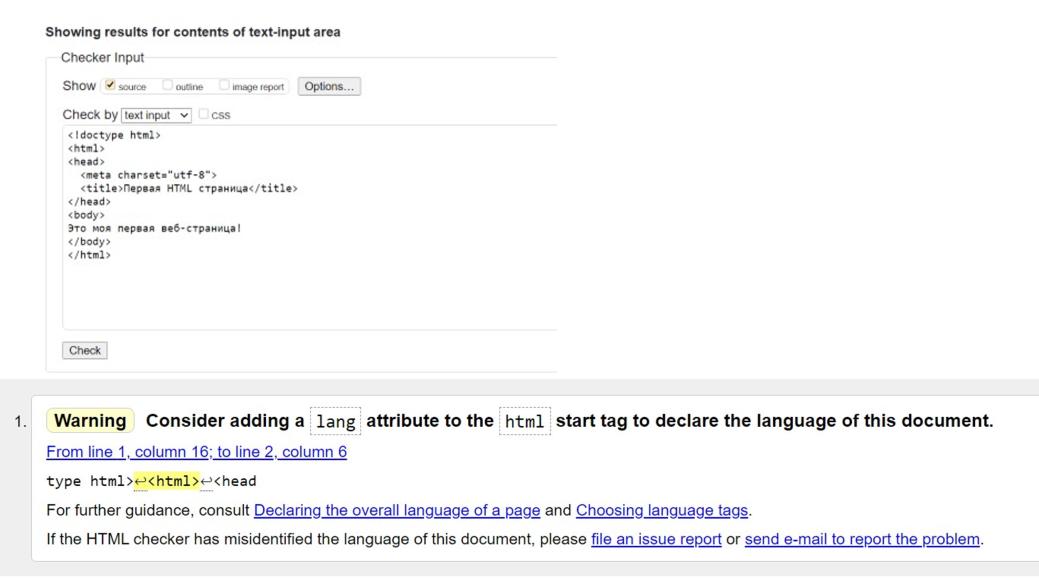Click the 'Checker Input' legend label
This screenshot has height=584, width=1039.
102,58
